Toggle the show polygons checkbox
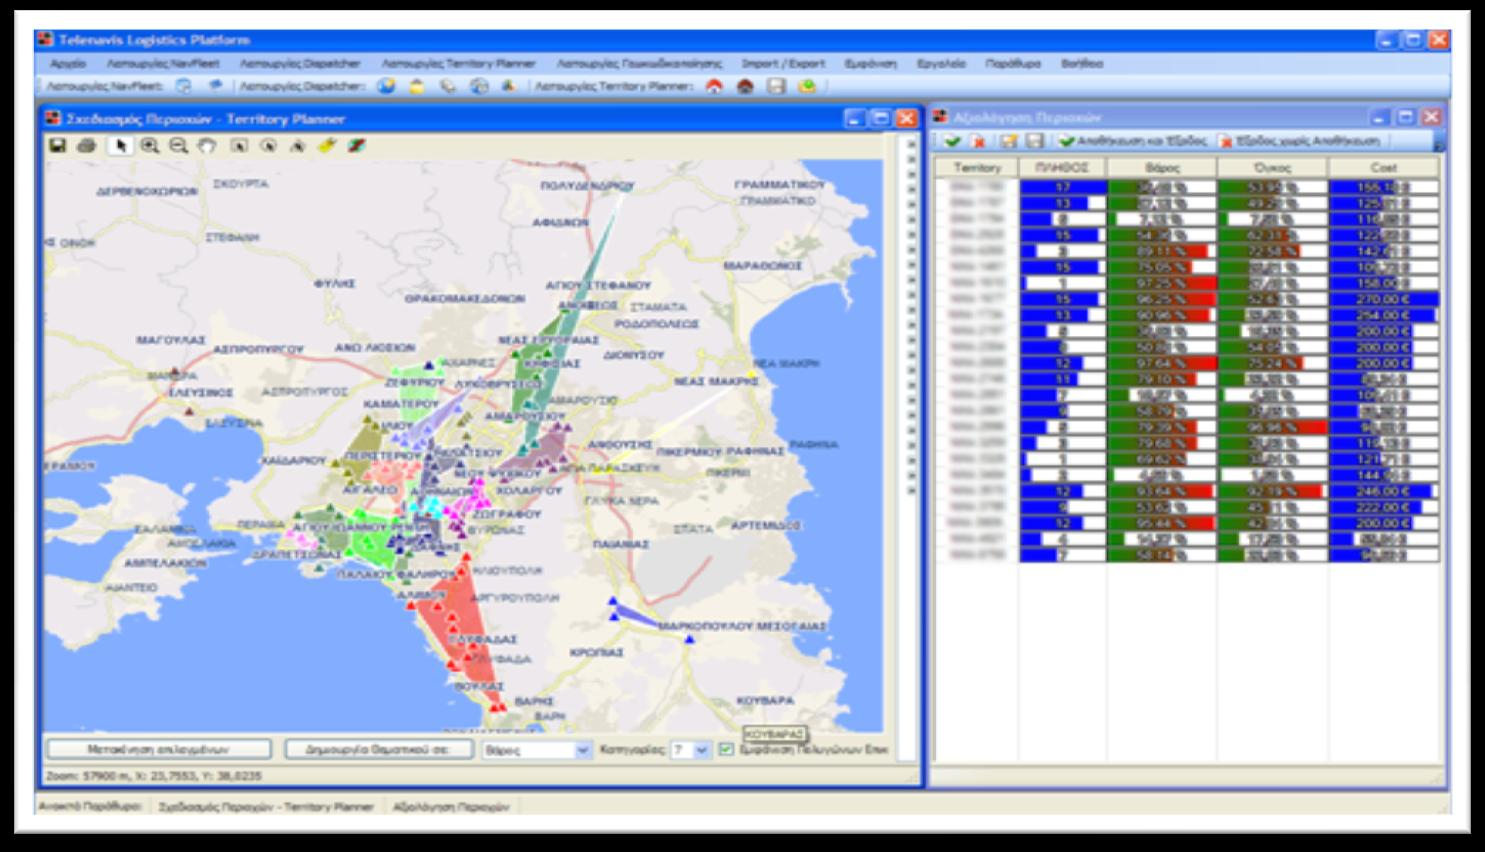This screenshot has width=1485, height=852. click(x=727, y=749)
